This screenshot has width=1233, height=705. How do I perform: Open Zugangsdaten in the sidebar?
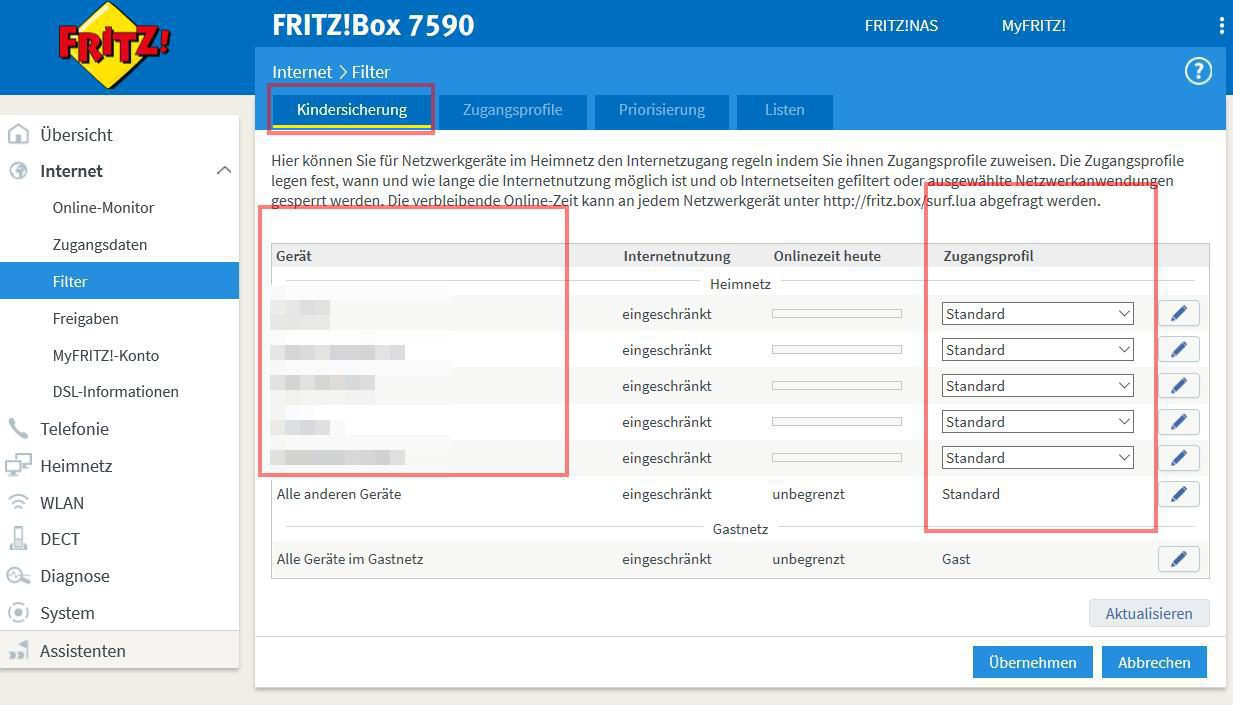100,245
